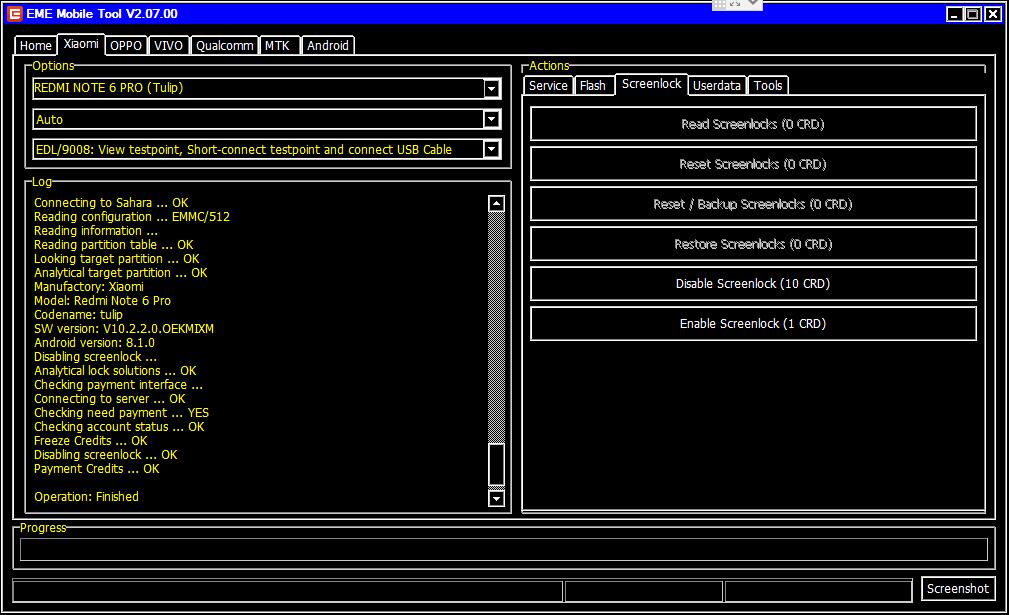This screenshot has width=1009, height=615.
Task: Click log line 'Android version: 8.1.0'
Action: (94, 343)
